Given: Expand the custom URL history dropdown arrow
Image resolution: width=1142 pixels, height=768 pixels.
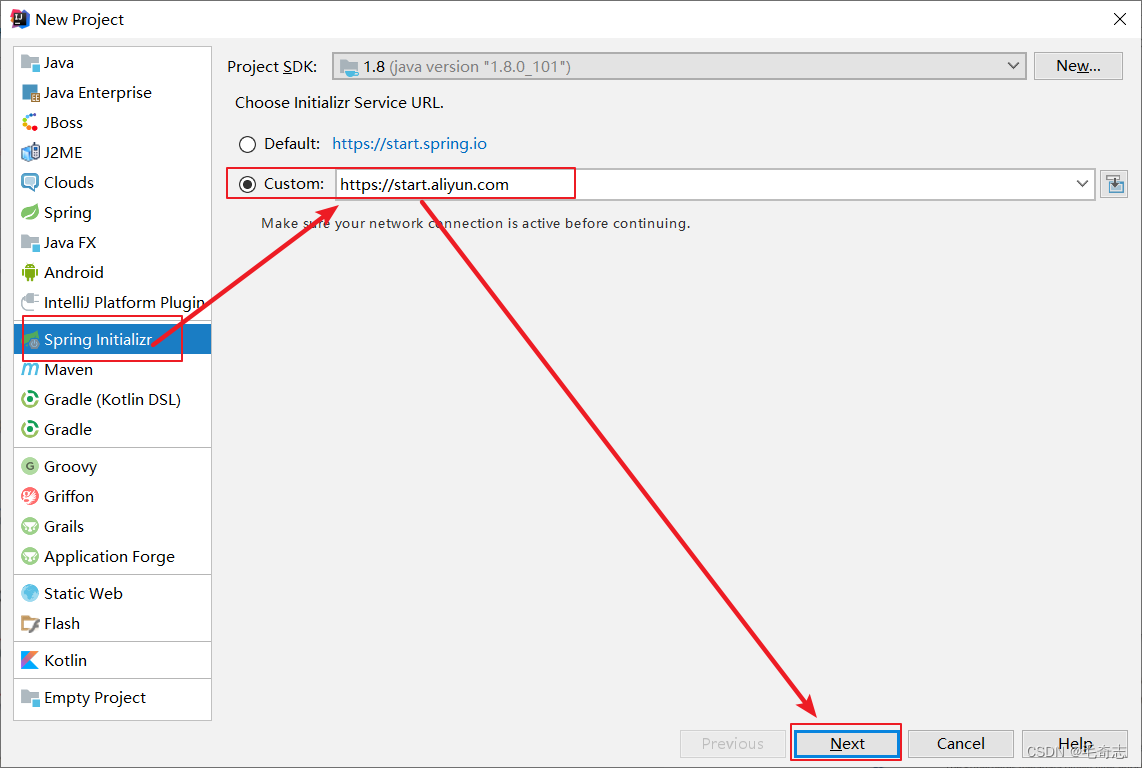Looking at the screenshot, I should pyautogui.click(x=1082, y=184).
